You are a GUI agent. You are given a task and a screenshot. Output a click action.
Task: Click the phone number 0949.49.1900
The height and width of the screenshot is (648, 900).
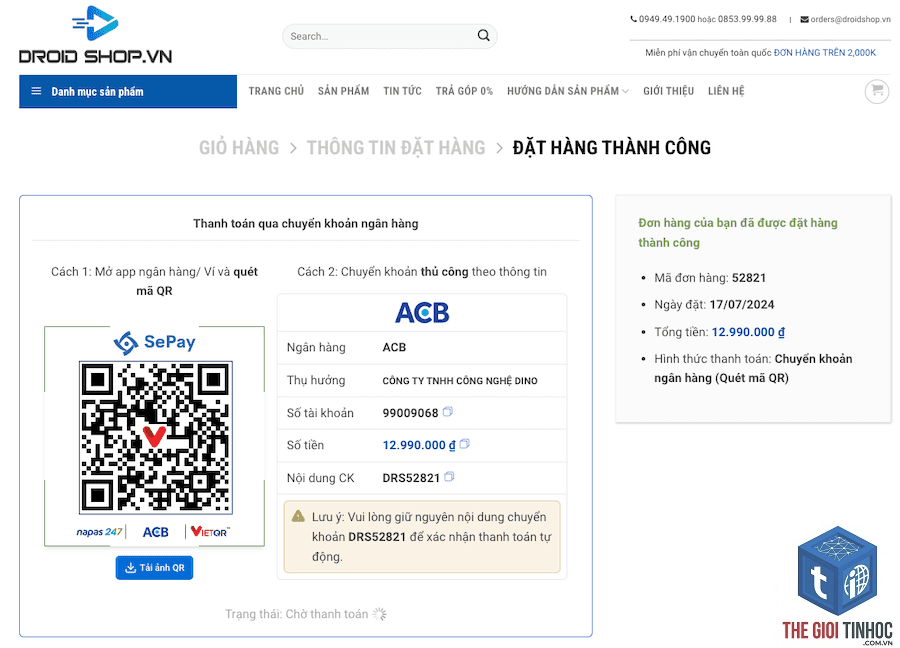(x=667, y=19)
